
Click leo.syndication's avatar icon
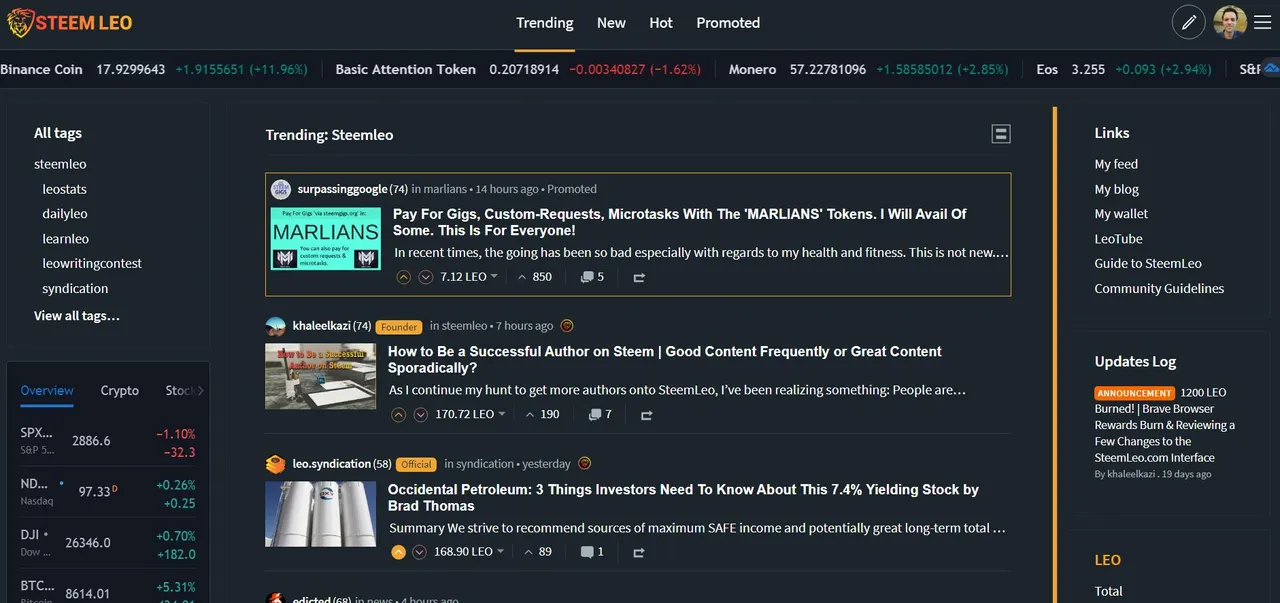tap(276, 464)
